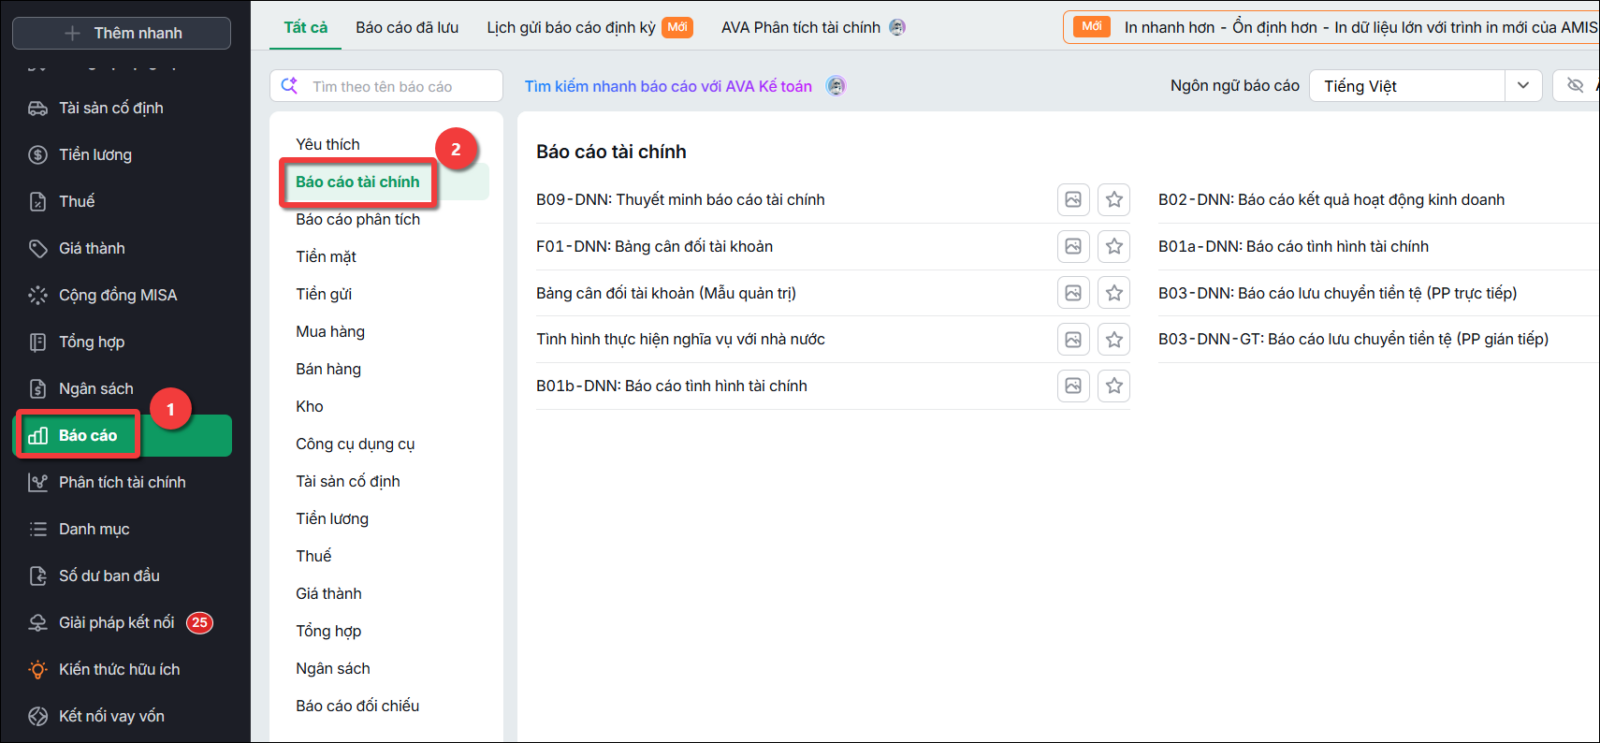Star the B09-DNN Thuyết minh báo cáo report
The image size is (1600, 743).
(1114, 200)
